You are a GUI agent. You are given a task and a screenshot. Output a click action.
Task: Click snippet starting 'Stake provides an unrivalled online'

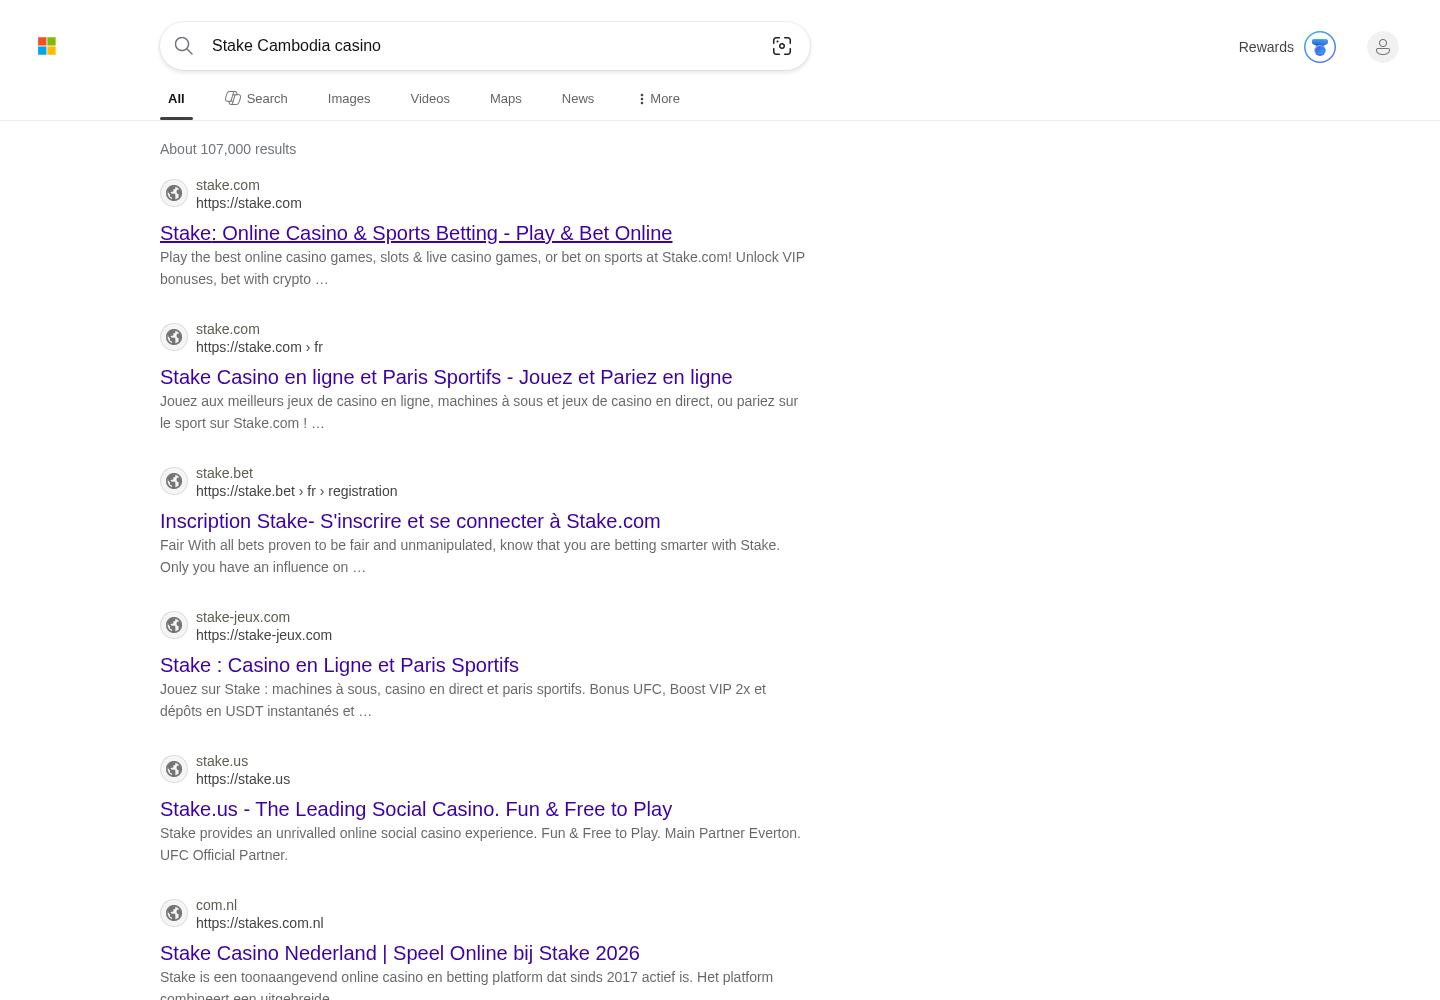(x=480, y=844)
